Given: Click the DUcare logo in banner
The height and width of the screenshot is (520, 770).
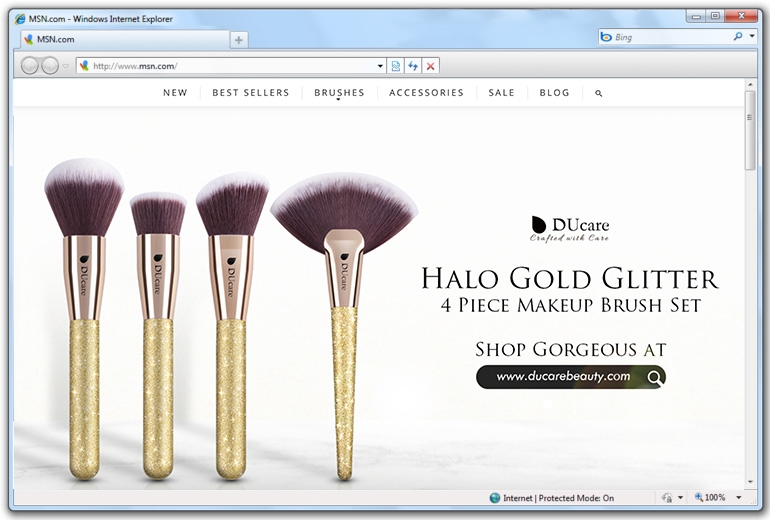Looking at the screenshot, I should (570, 229).
